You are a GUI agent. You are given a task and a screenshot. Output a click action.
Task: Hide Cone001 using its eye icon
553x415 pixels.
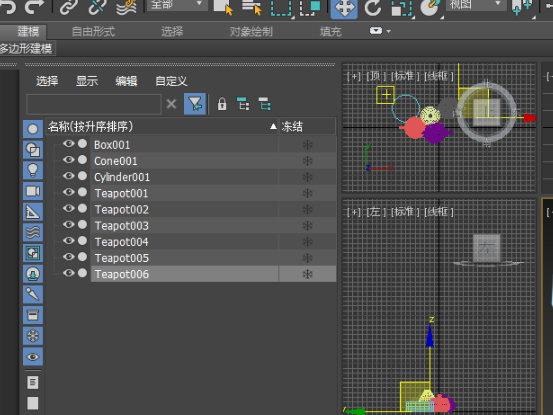[x=68, y=160]
